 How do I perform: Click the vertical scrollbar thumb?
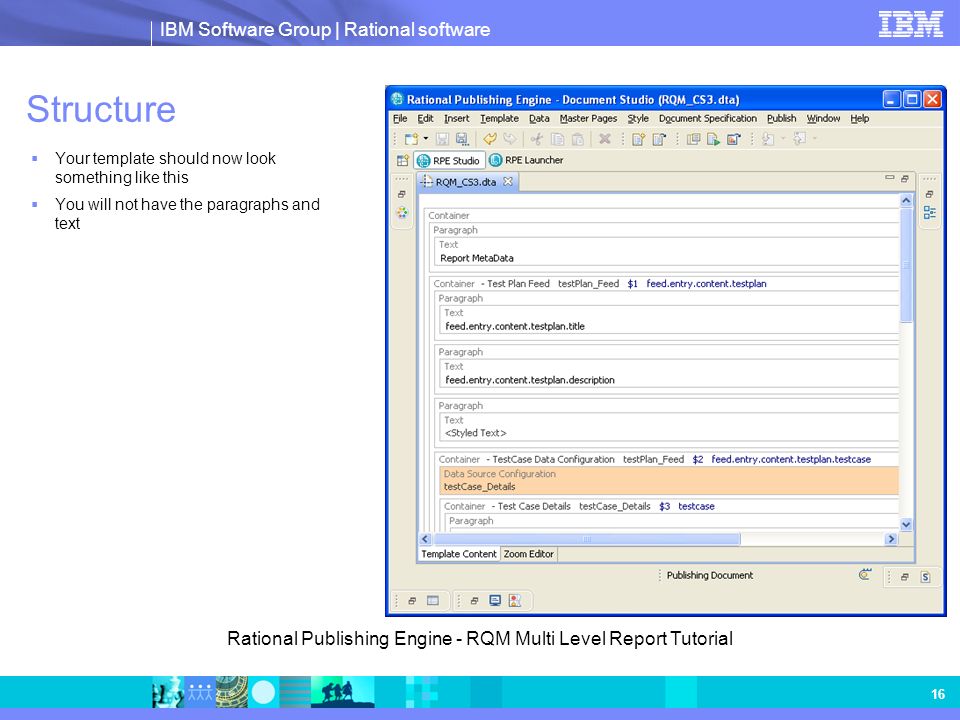906,264
